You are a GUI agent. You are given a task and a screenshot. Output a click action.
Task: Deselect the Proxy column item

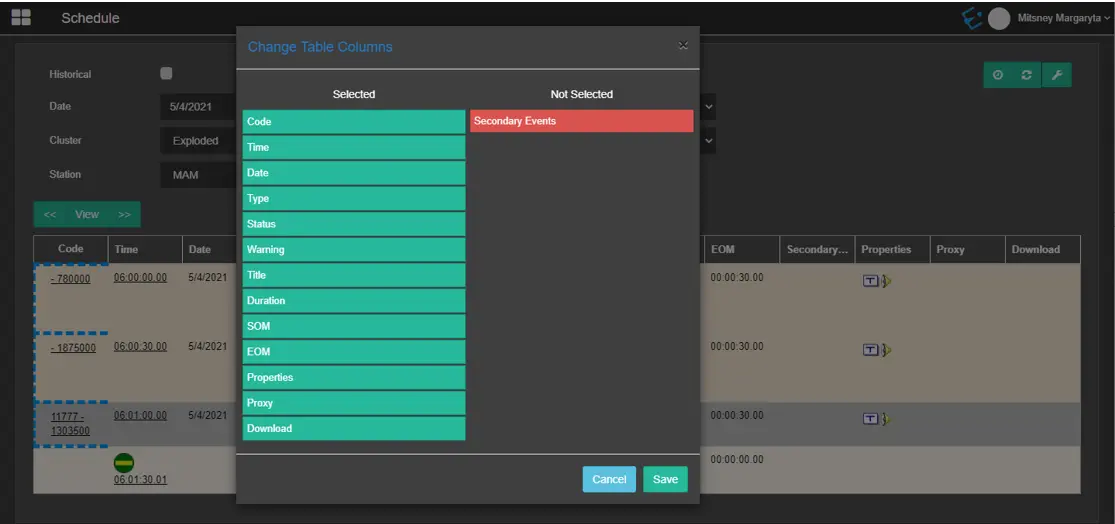[353, 403]
